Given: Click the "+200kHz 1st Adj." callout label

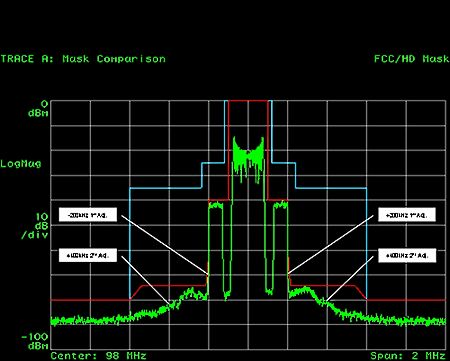Looking at the screenshot, I should click(x=407, y=215).
